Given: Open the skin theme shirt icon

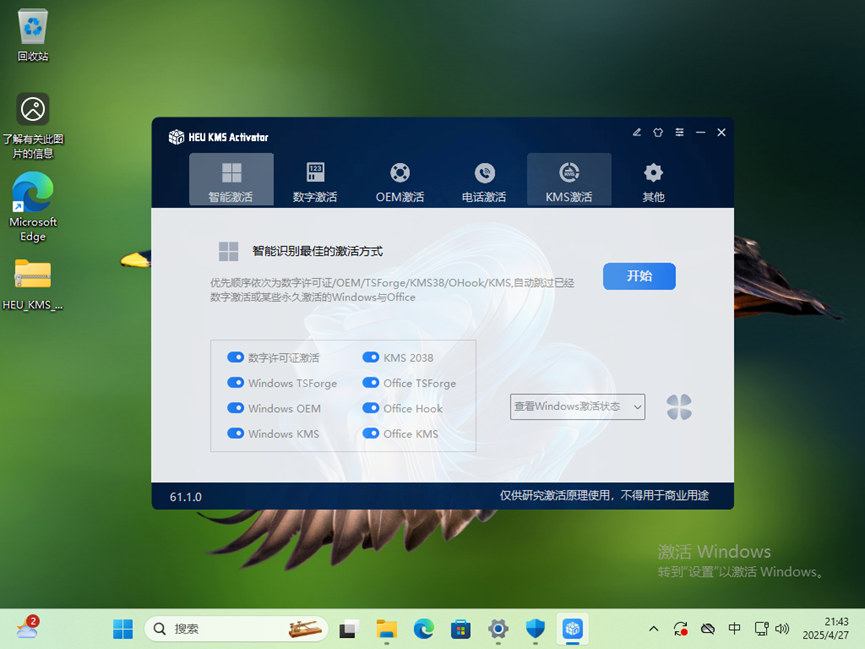Looking at the screenshot, I should tap(658, 132).
